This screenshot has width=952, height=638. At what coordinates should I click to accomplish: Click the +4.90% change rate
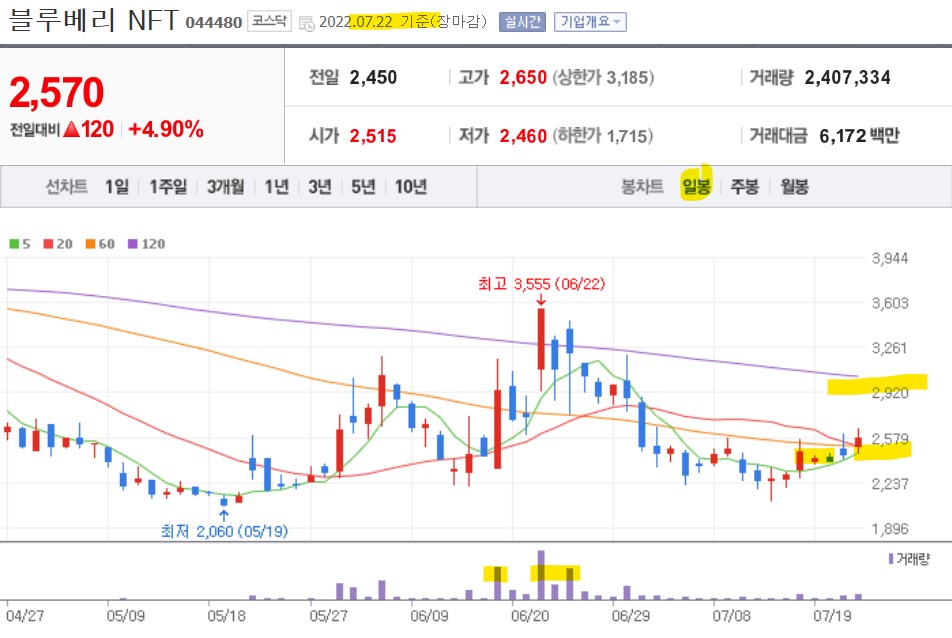coord(166,129)
